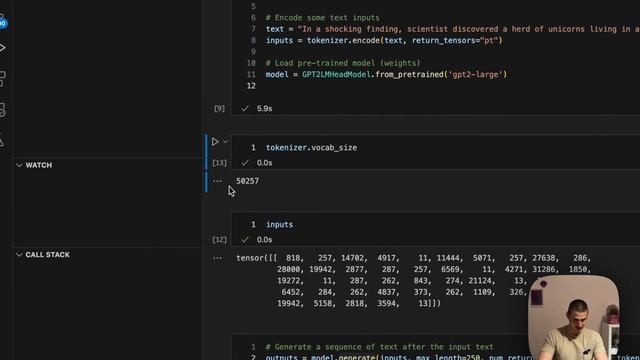Collapse the WATCH section
Image resolution: width=640 pixels, height=360 pixels.
pos(19,165)
